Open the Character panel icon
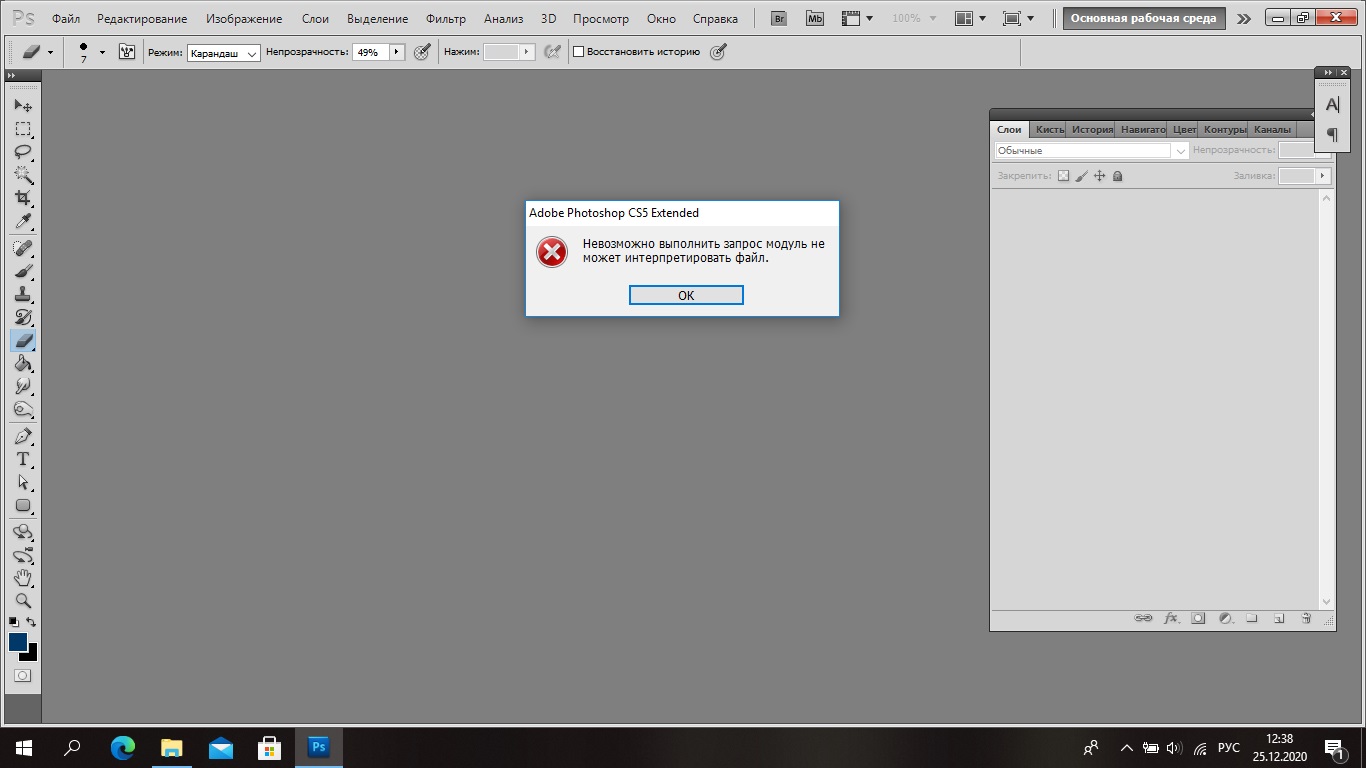The image size is (1366, 768). [1332, 105]
